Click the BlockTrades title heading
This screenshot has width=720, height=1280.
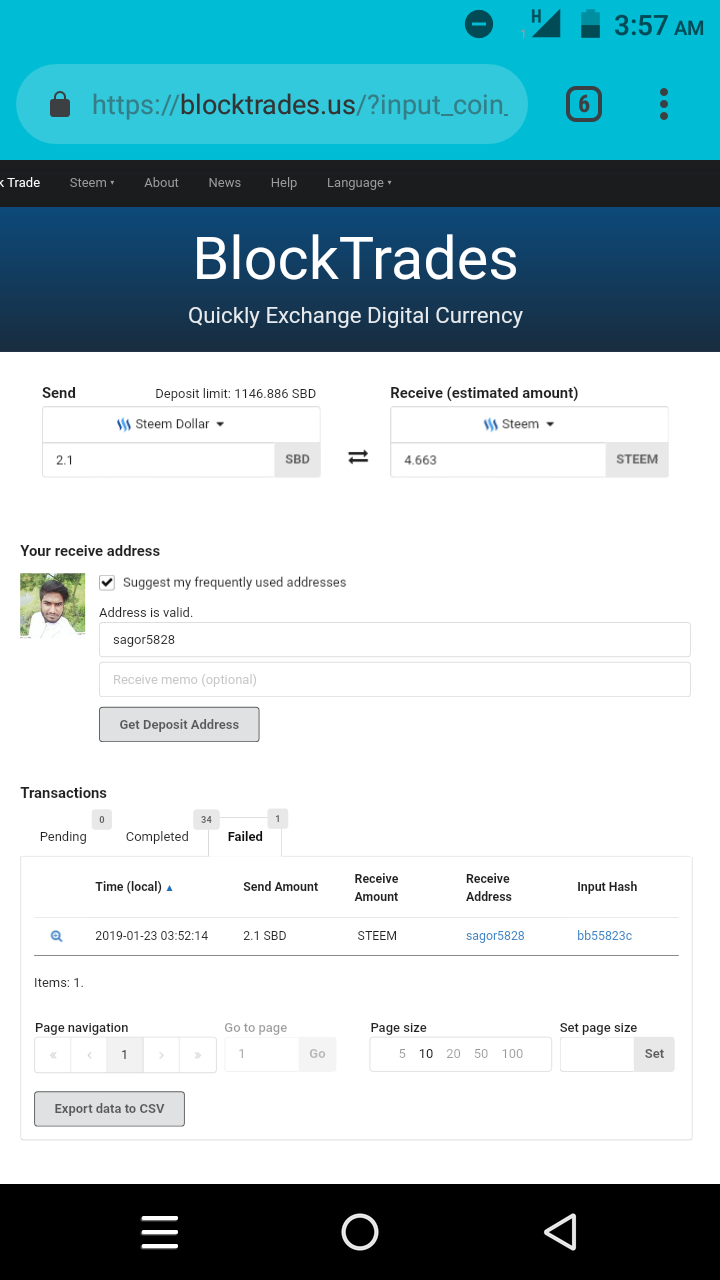point(356,258)
